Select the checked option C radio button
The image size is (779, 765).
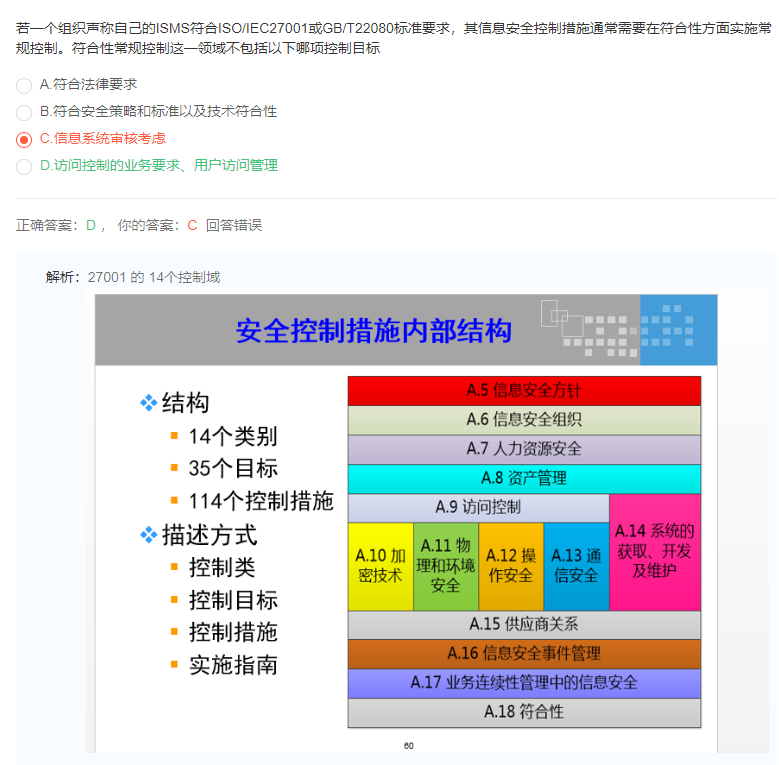pyautogui.click(x=24, y=139)
